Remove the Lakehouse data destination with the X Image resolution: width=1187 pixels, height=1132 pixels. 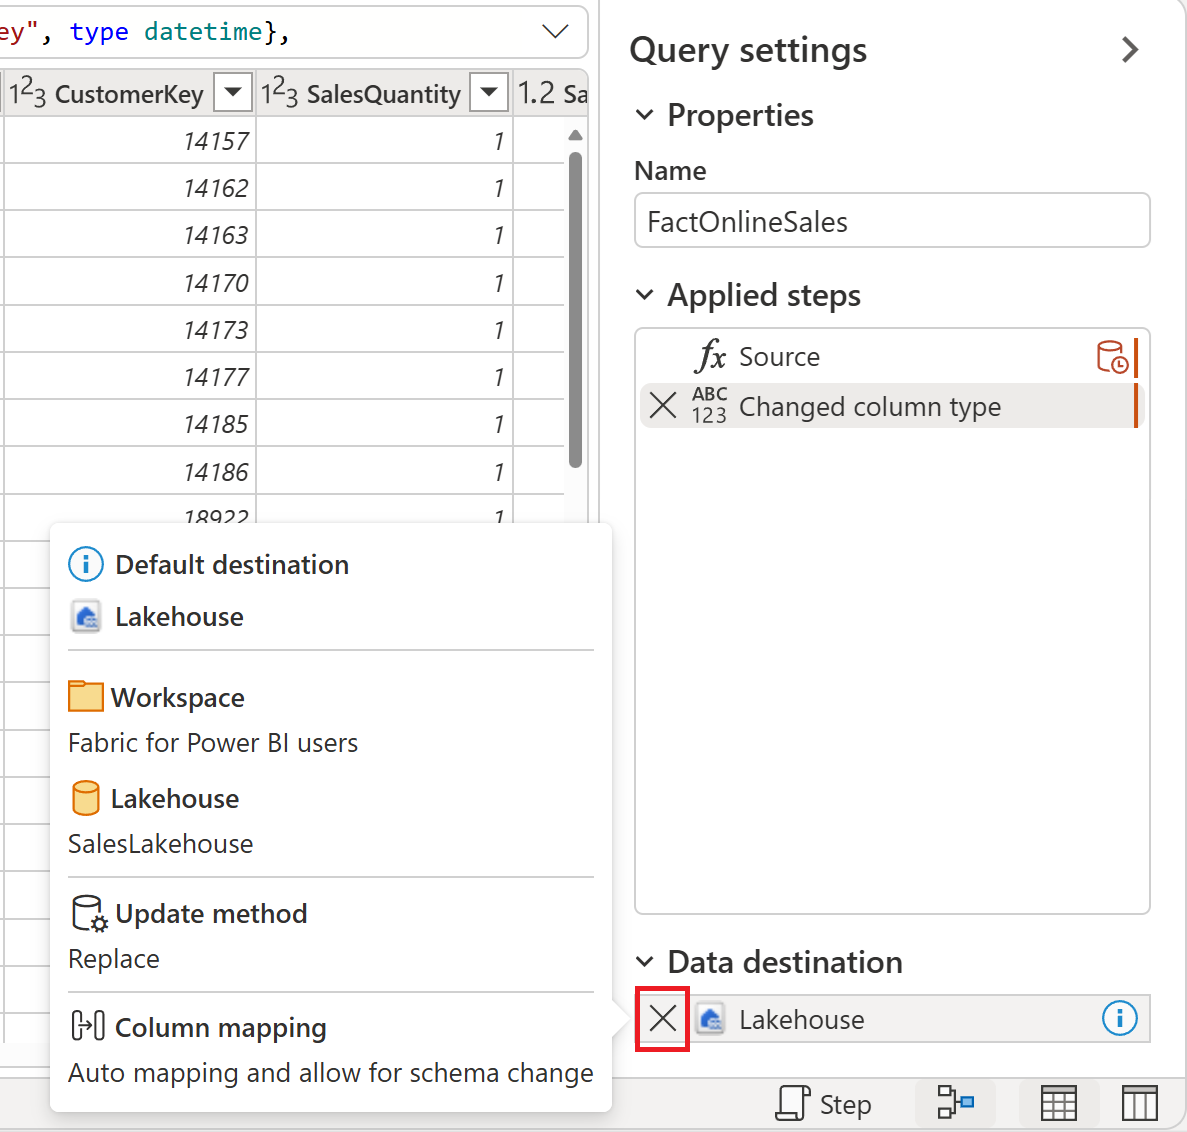pyautogui.click(x=662, y=1019)
